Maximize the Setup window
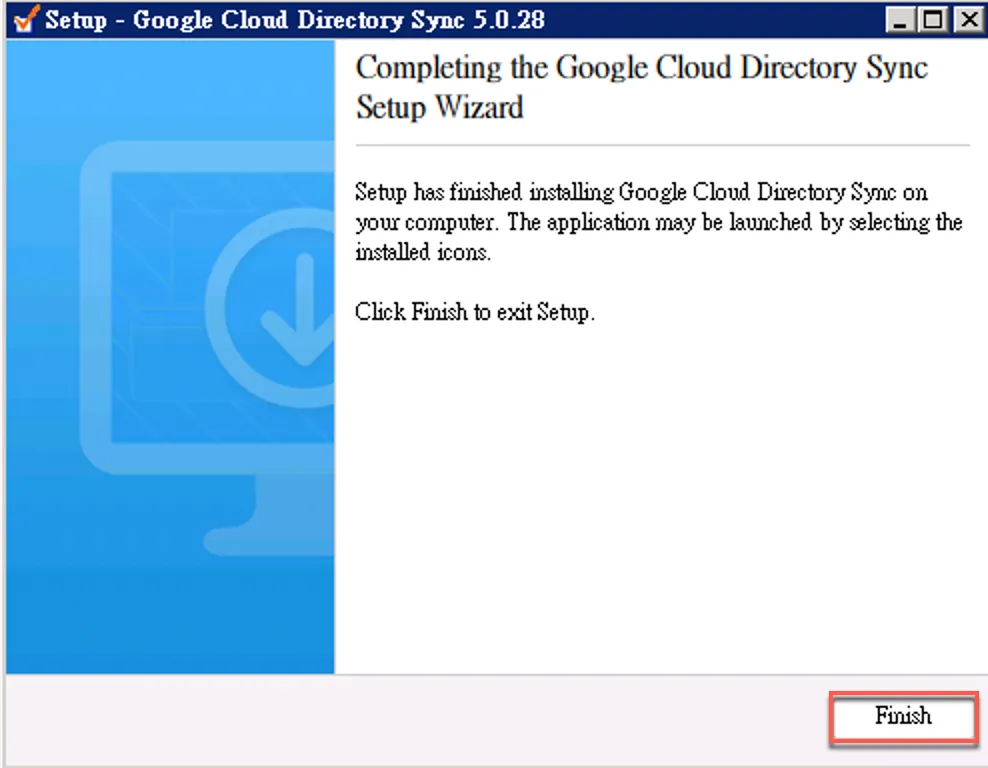This screenshot has width=988, height=768. point(932,20)
